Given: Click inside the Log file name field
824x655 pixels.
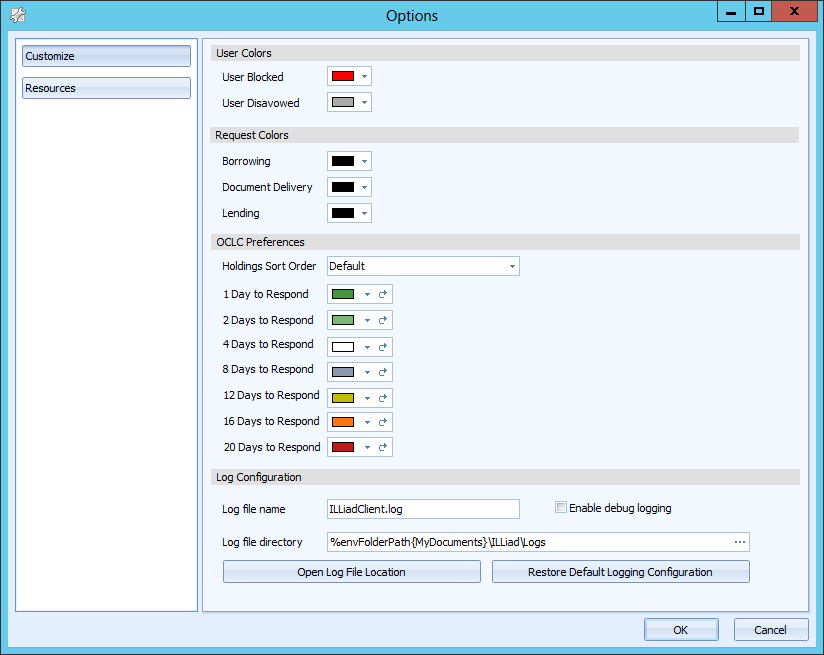Looking at the screenshot, I should [x=422, y=508].
